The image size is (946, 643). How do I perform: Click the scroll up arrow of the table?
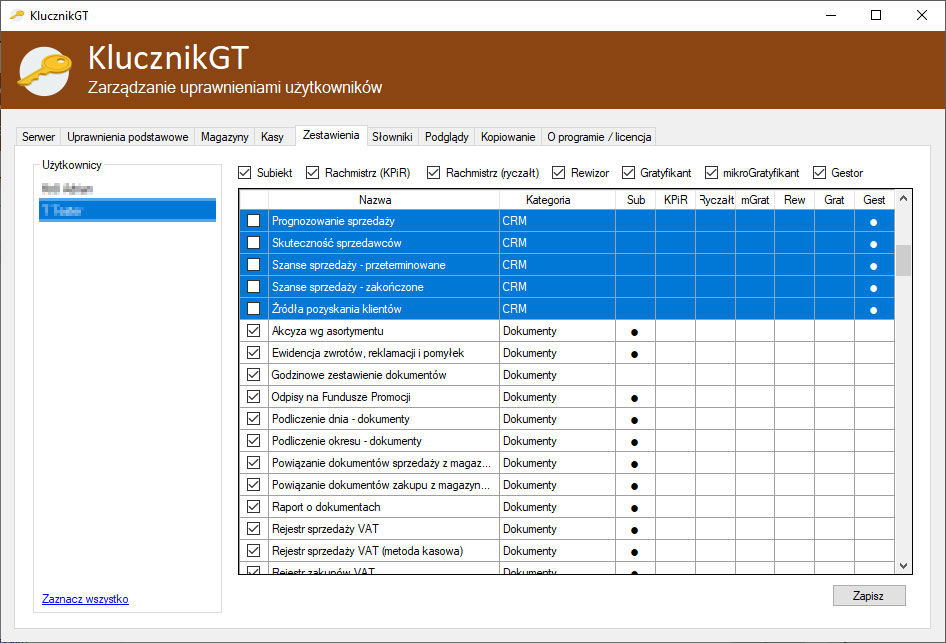903,198
